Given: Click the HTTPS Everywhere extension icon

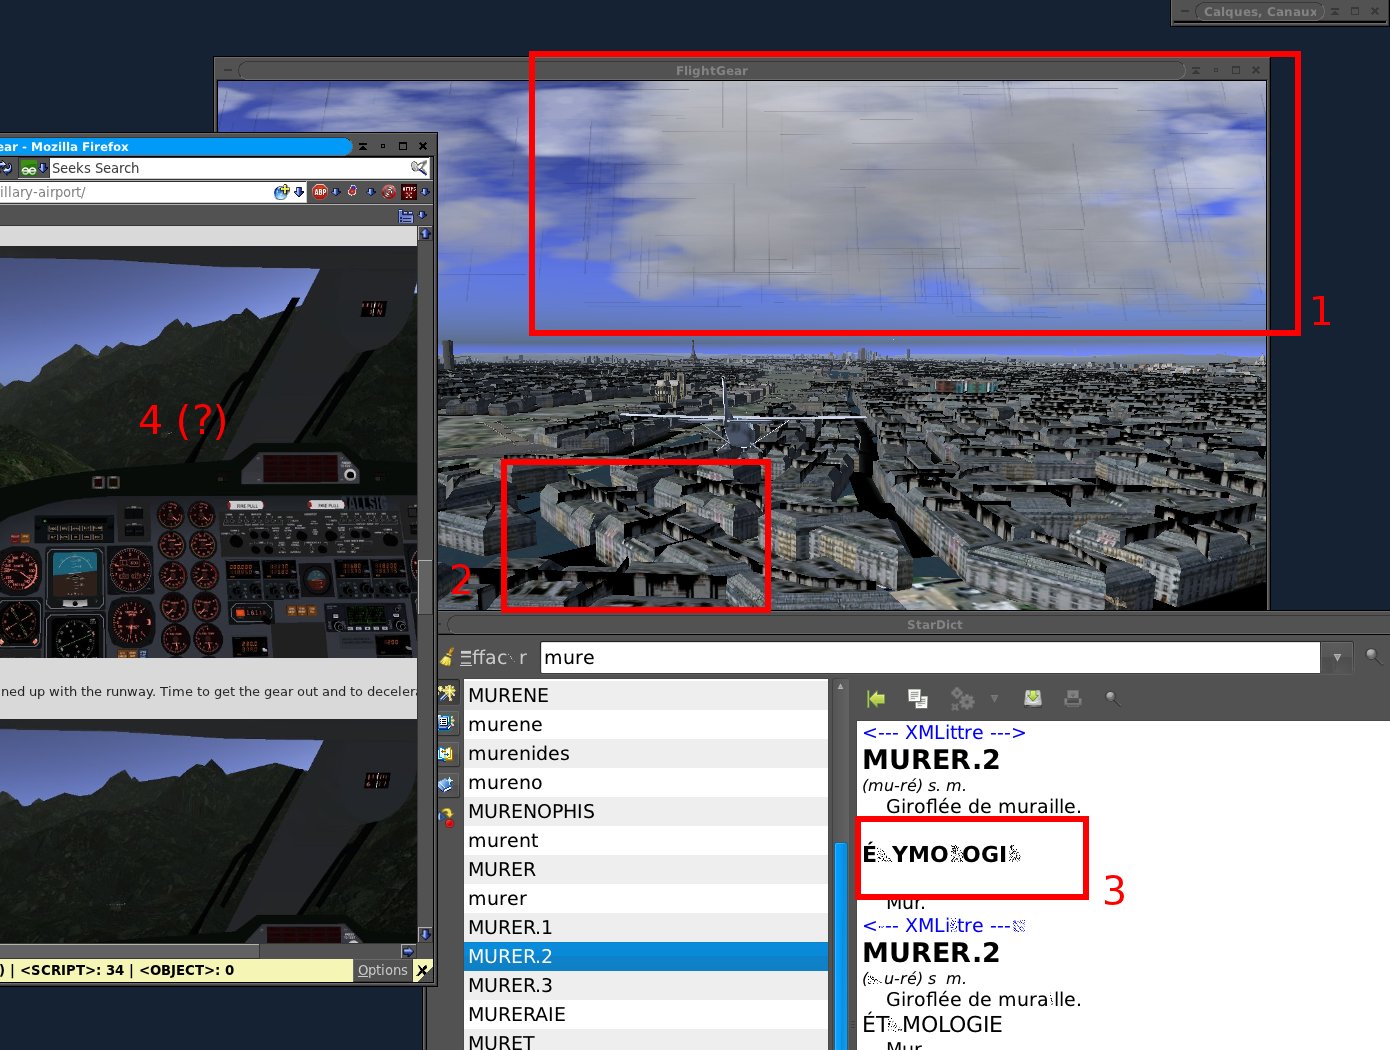Looking at the screenshot, I should [409, 192].
